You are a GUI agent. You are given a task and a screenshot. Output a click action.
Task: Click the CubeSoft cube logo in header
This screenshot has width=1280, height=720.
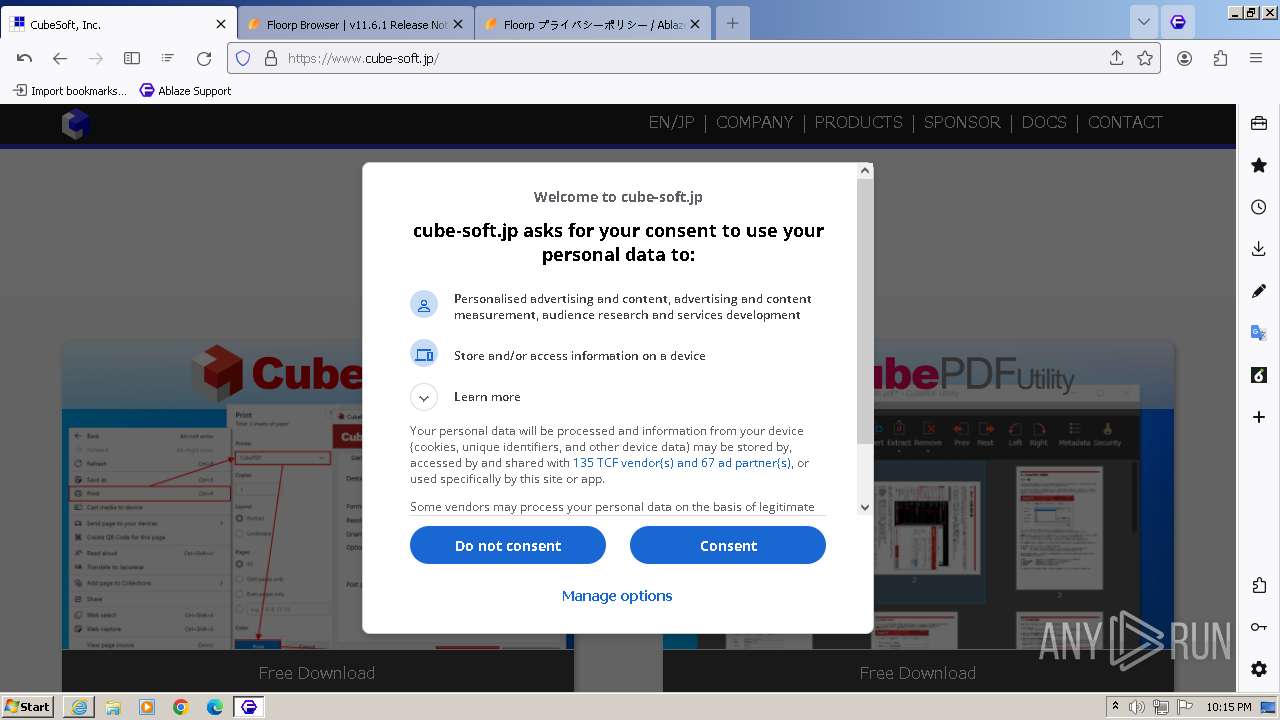[x=76, y=124]
